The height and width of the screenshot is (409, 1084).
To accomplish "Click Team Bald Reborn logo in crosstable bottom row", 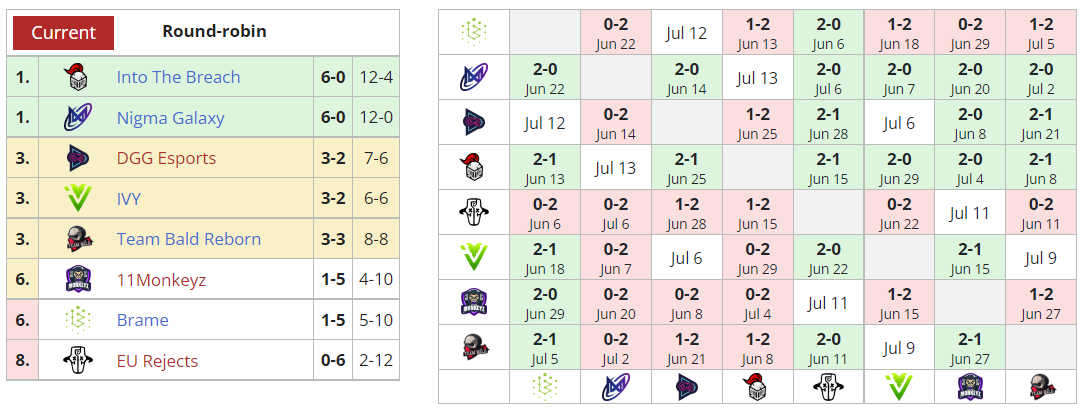I will tap(1041, 387).
